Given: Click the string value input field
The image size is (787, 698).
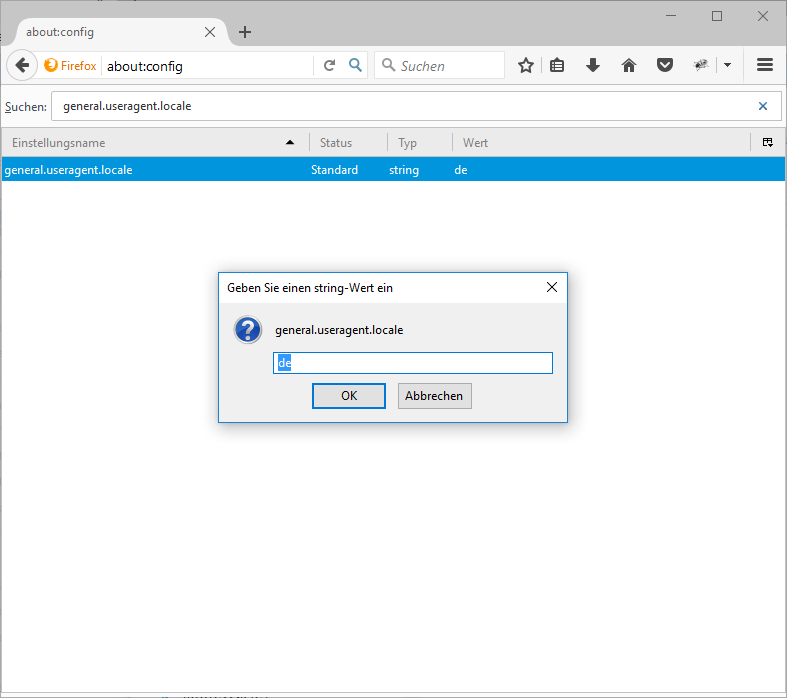Looking at the screenshot, I should [x=412, y=363].
